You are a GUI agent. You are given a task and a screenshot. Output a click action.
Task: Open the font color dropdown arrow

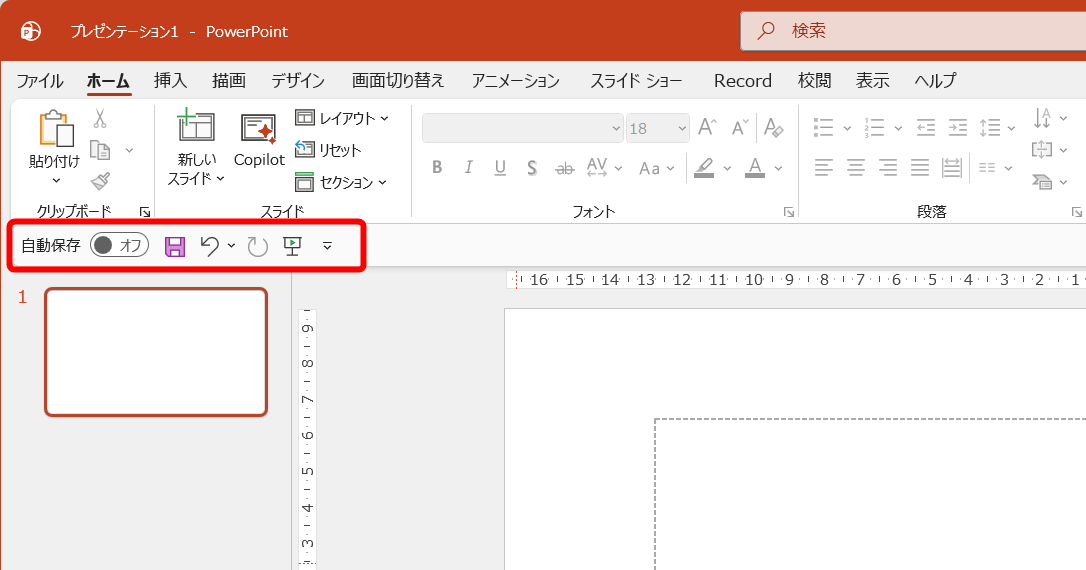(x=778, y=168)
